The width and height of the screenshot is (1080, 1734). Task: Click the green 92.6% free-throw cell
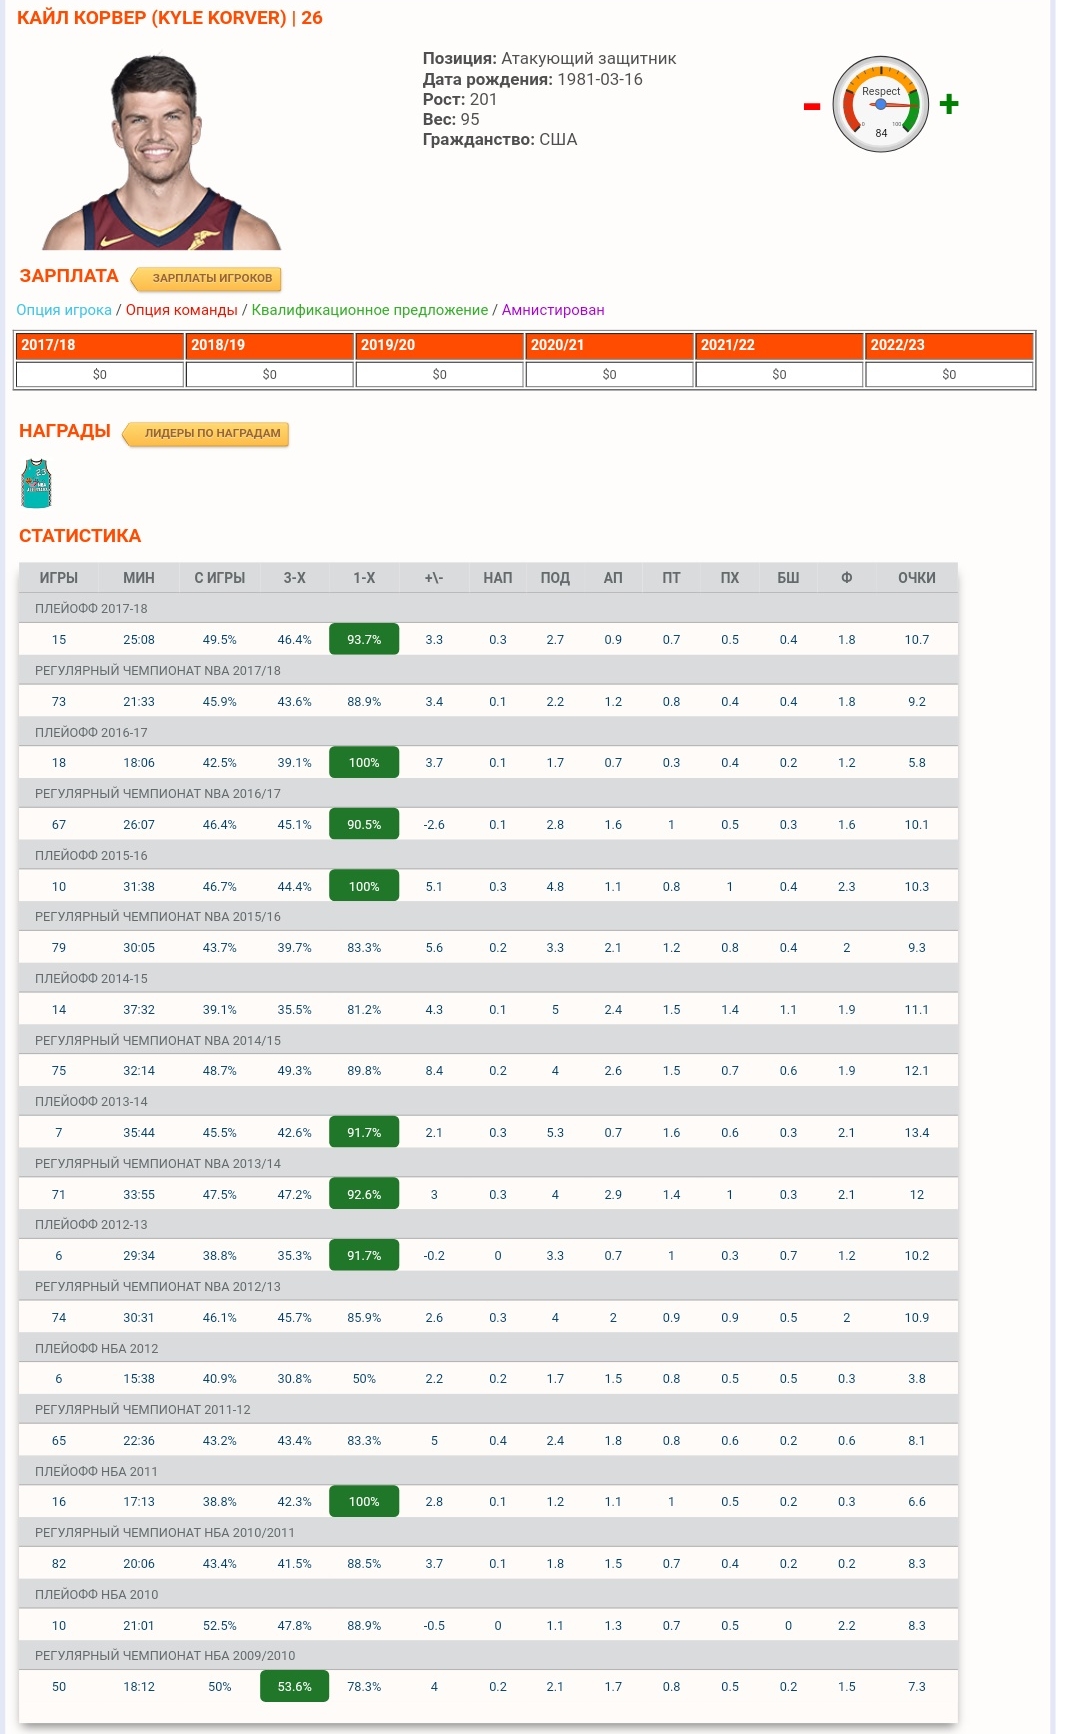click(x=364, y=1195)
